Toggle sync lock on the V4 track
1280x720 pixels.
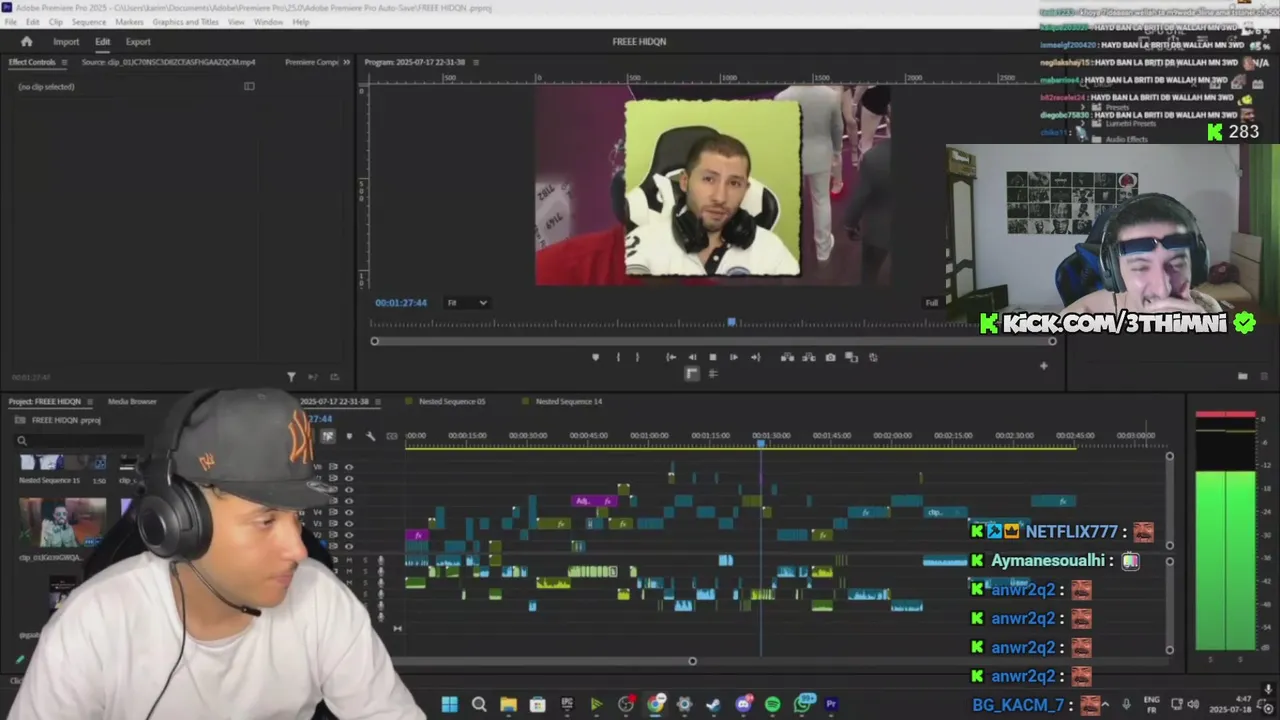coord(333,513)
